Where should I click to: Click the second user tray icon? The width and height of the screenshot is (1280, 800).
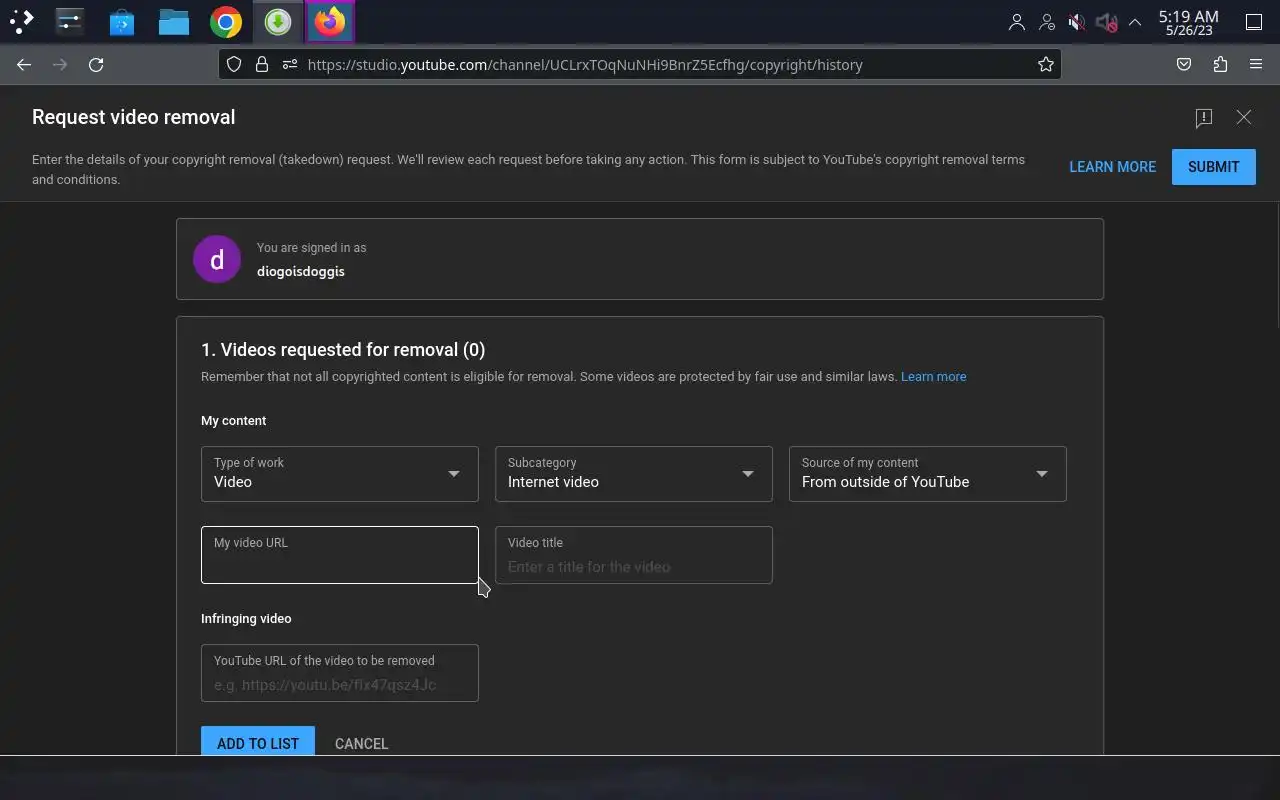pos(1047,22)
